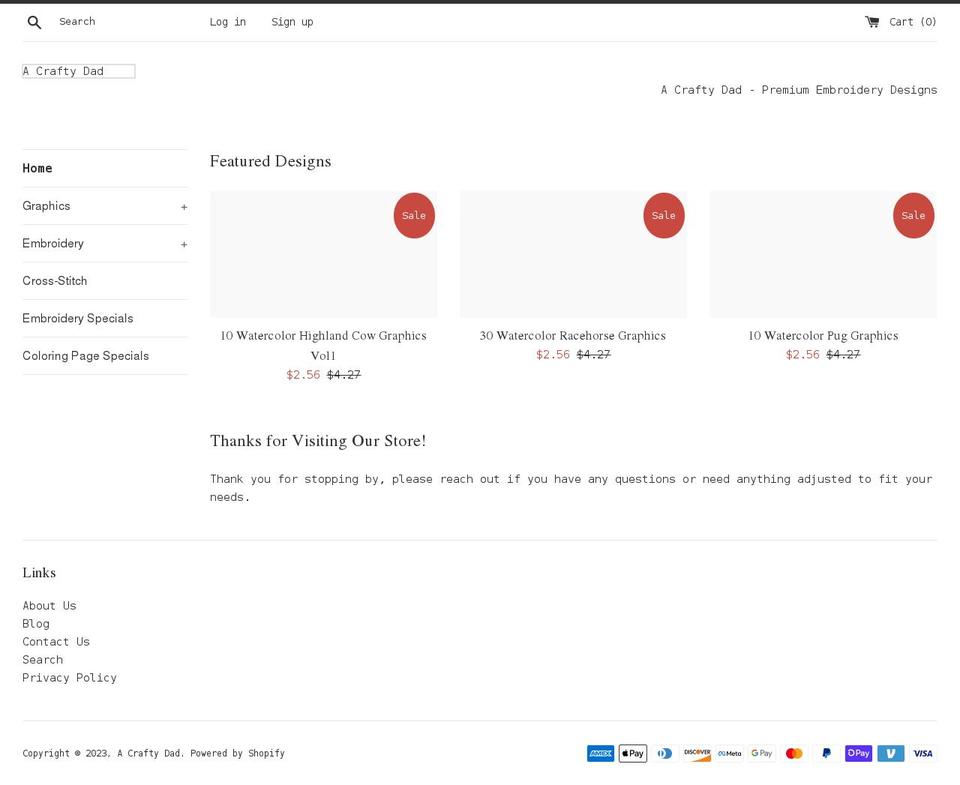Click the search magnifier icon
Image resolution: width=960 pixels, height=785 pixels.
point(34,21)
